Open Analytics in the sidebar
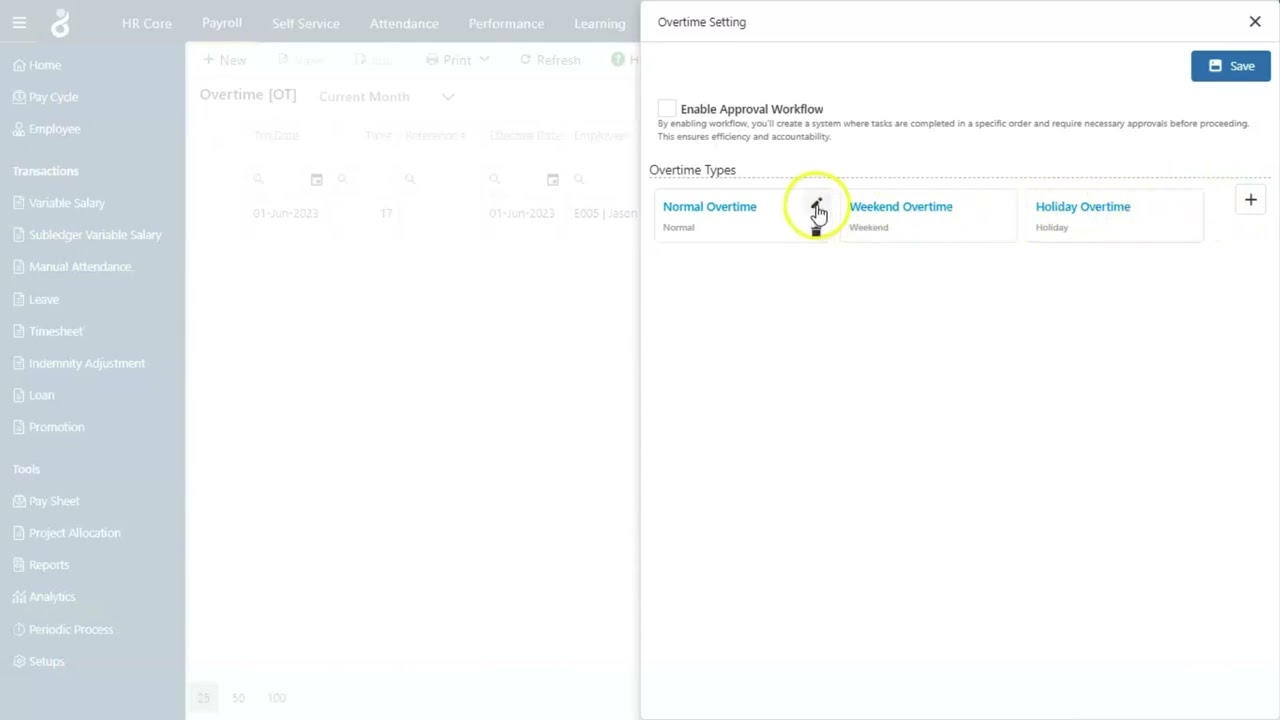 click(44, 597)
